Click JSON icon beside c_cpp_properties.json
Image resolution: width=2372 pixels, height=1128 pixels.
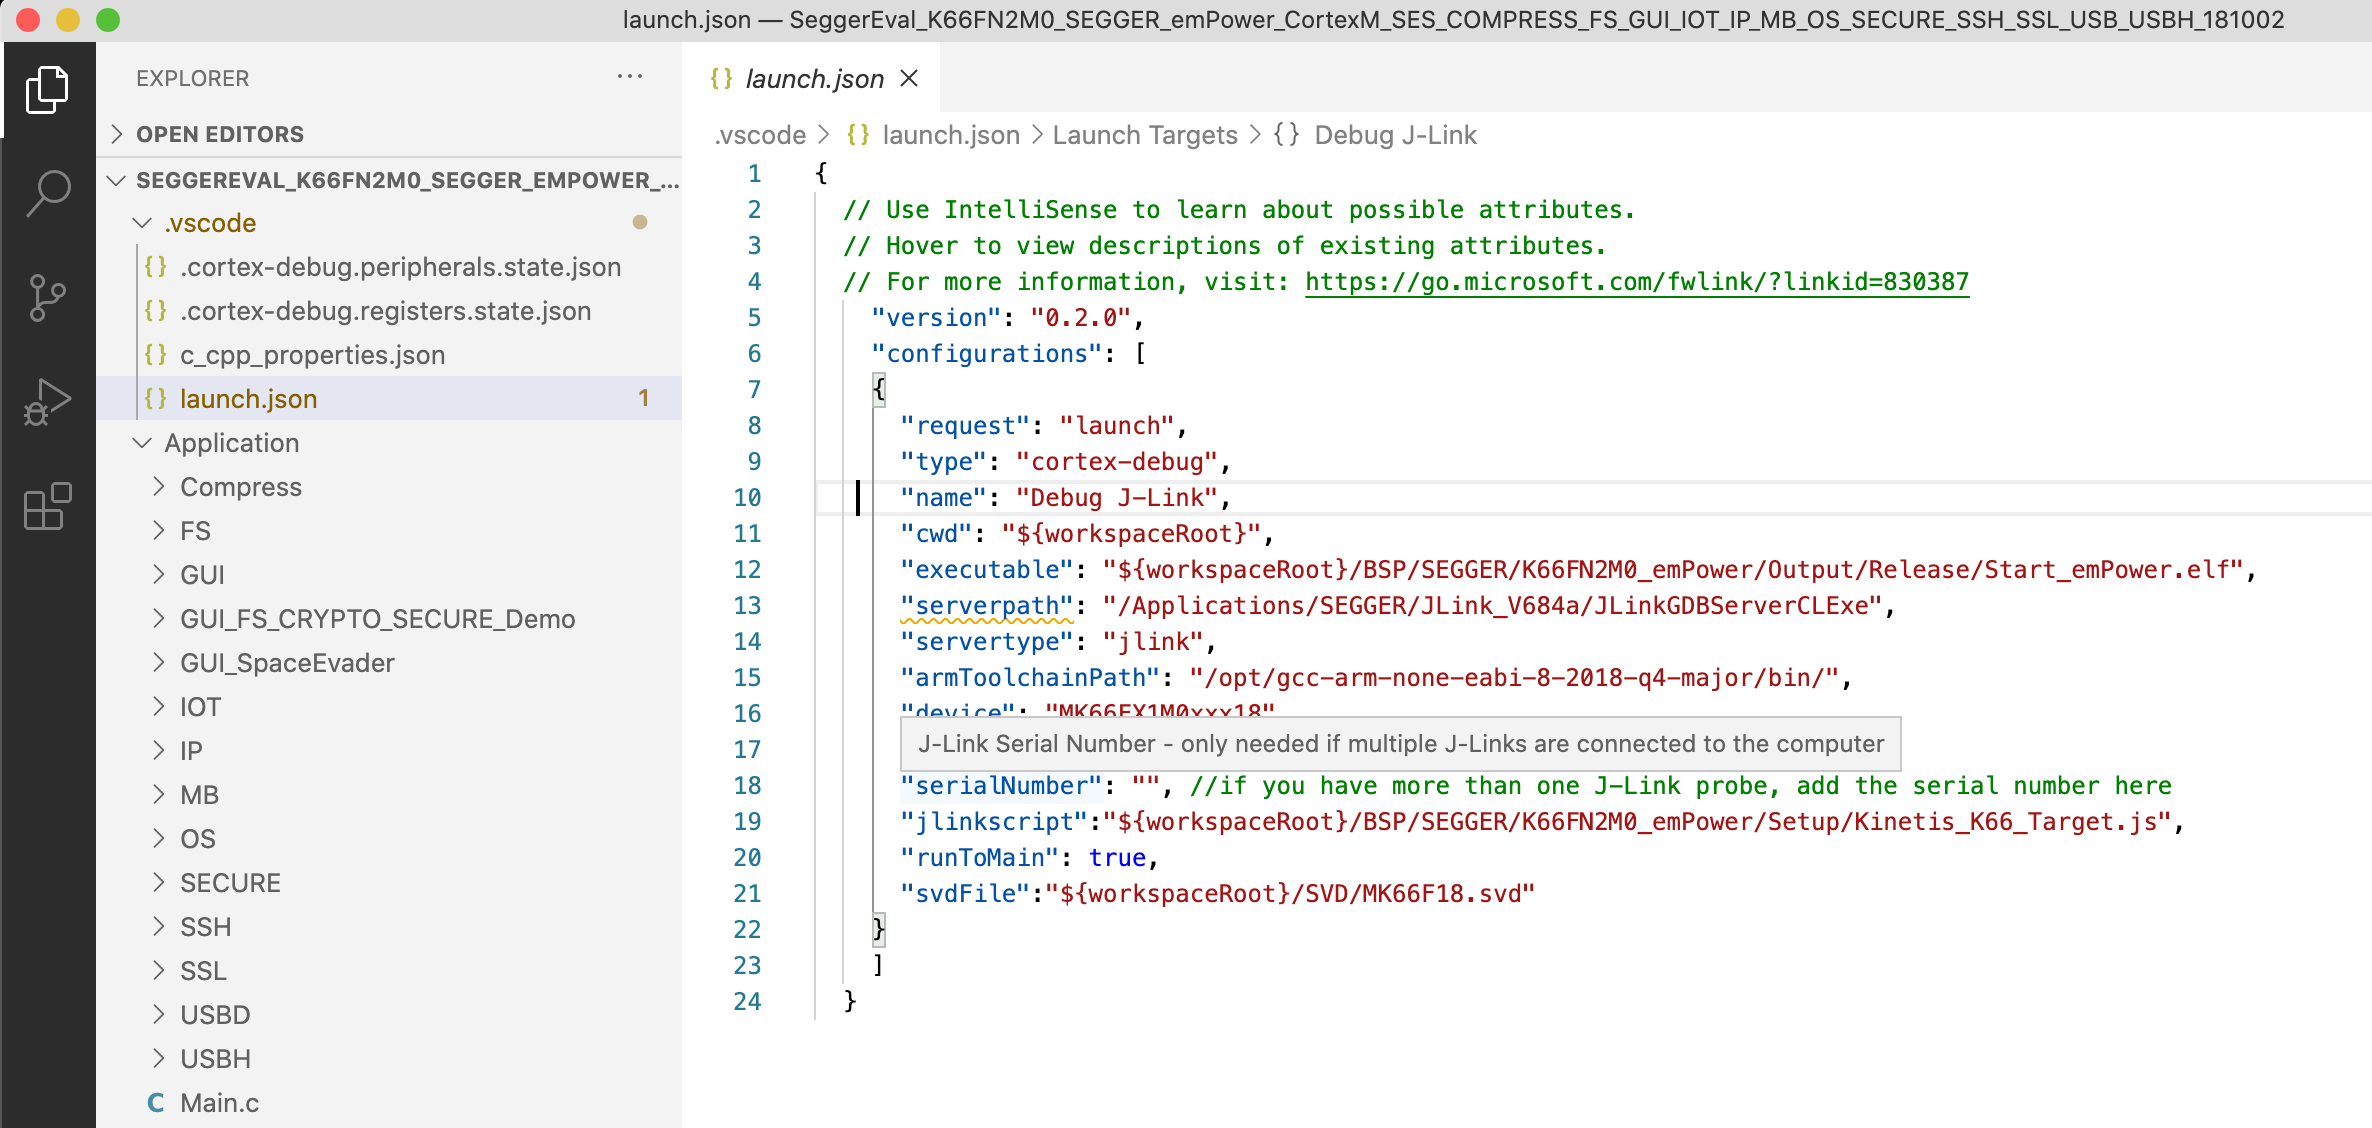(155, 355)
